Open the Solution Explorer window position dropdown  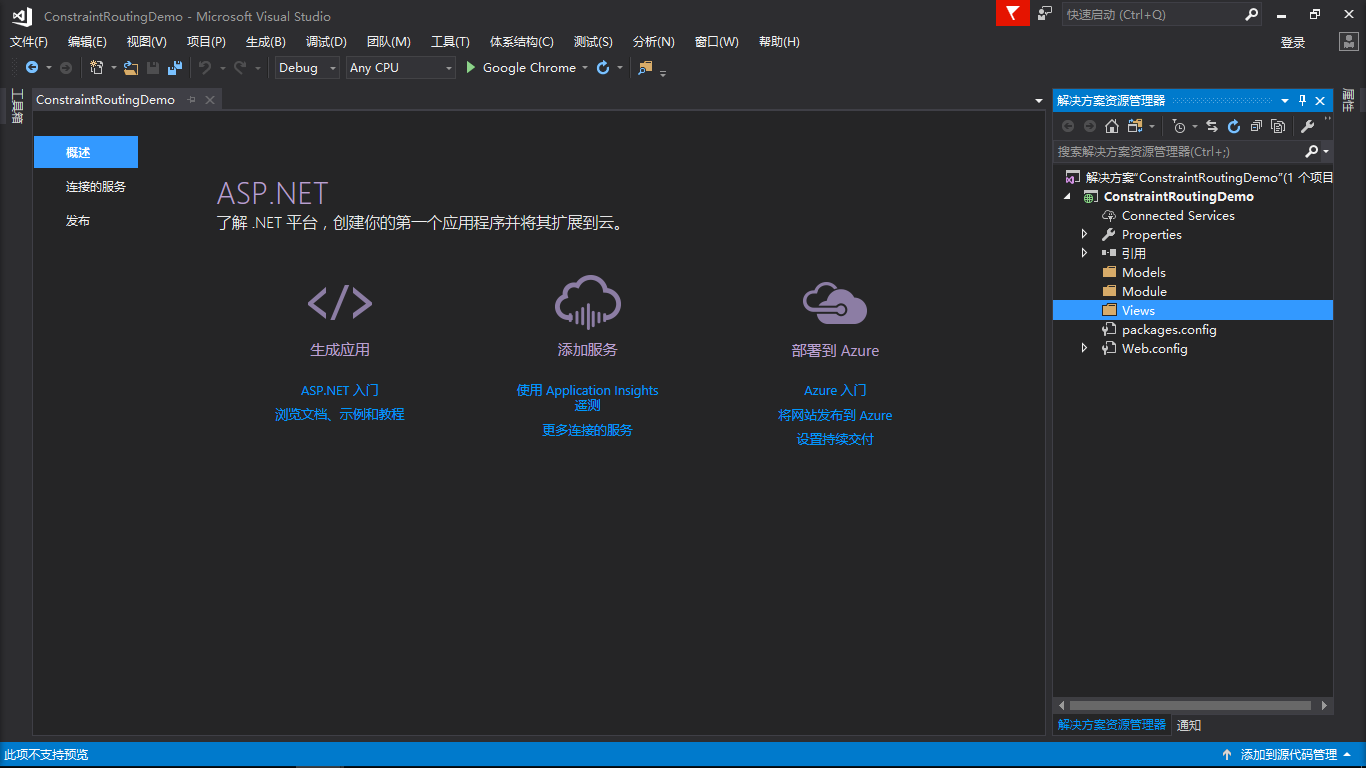tap(1285, 100)
